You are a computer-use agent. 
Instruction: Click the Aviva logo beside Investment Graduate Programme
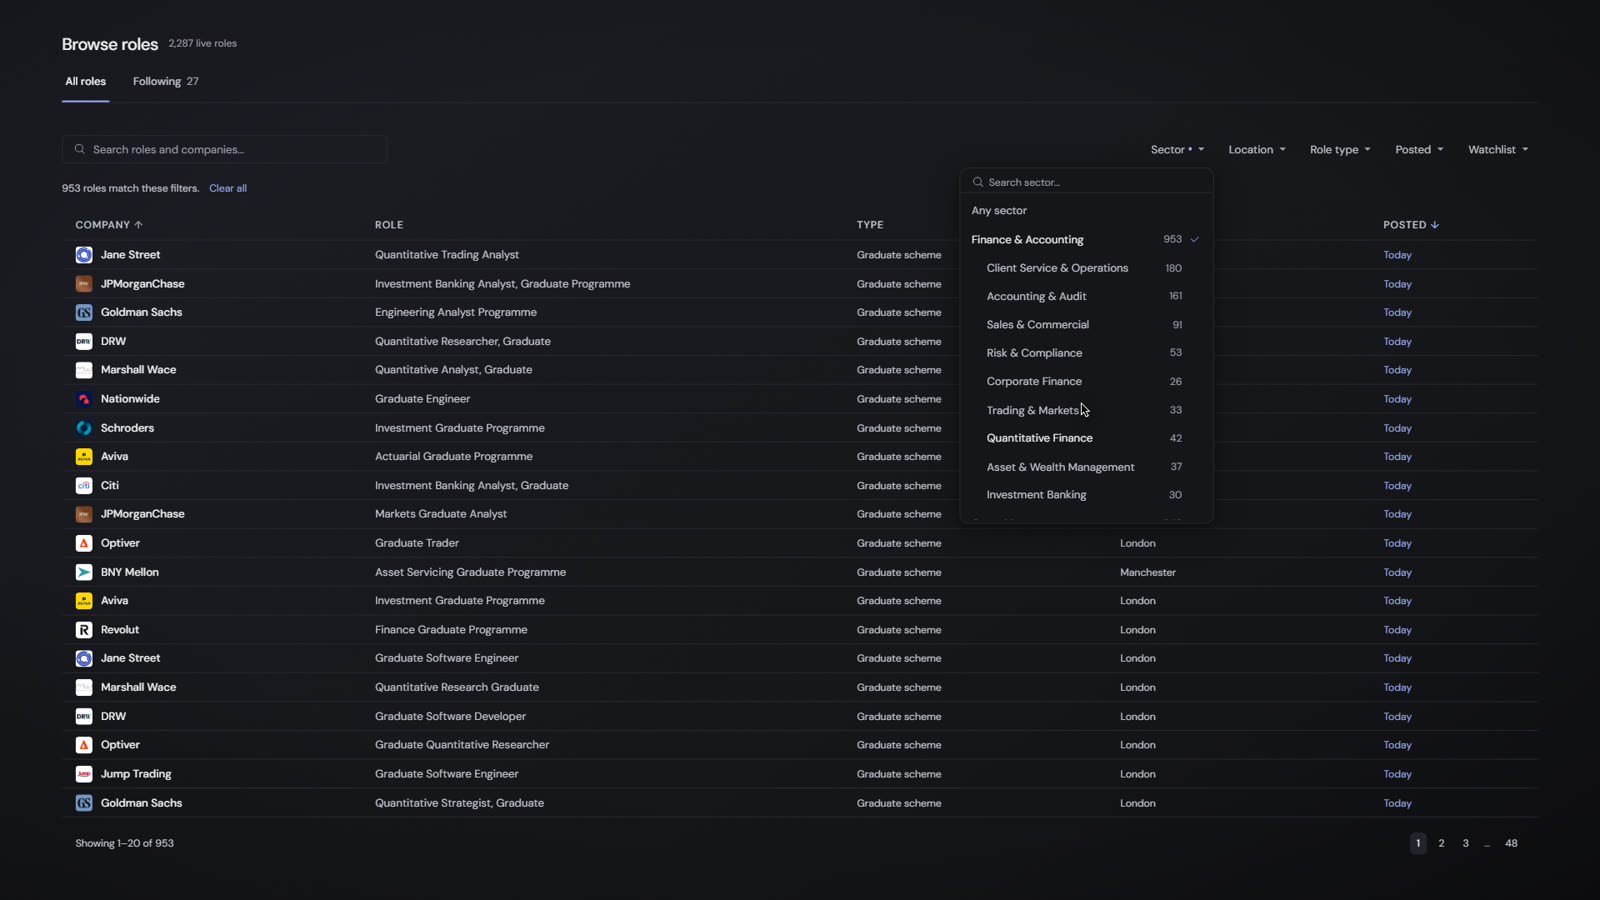click(x=84, y=601)
